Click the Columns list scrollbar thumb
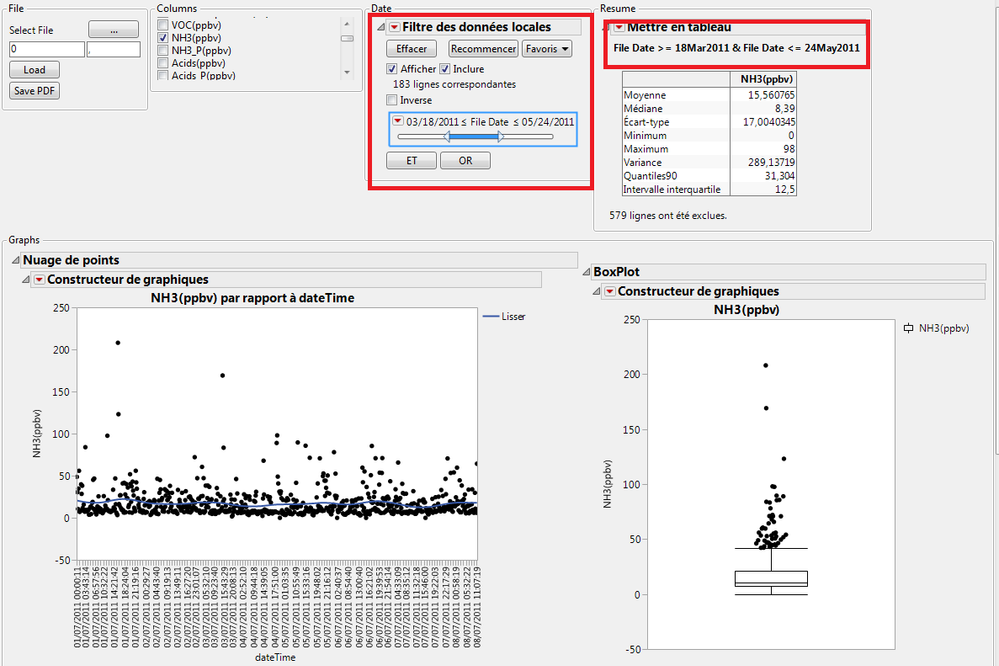Screen dimensions: 999x666 (347, 39)
